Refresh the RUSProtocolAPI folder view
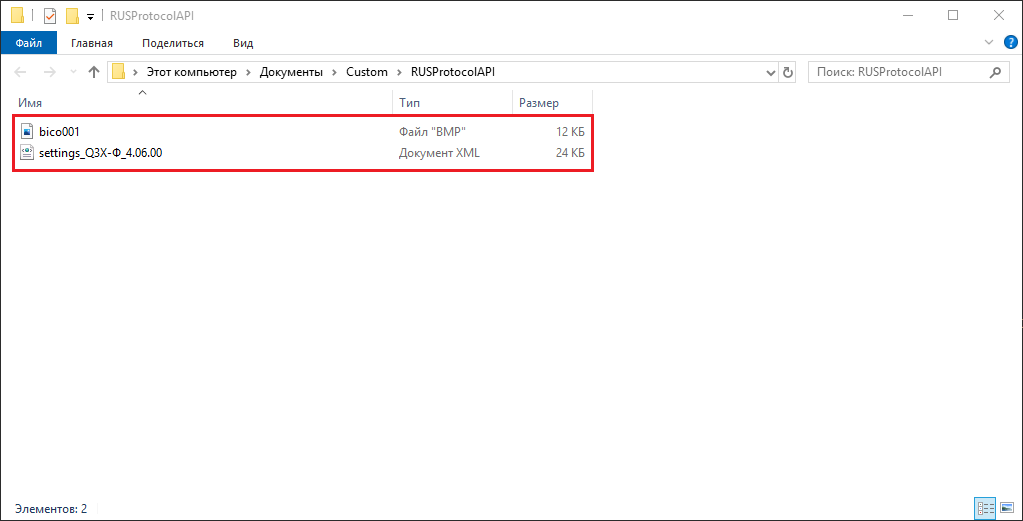This screenshot has height=521, width=1023. click(788, 72)
